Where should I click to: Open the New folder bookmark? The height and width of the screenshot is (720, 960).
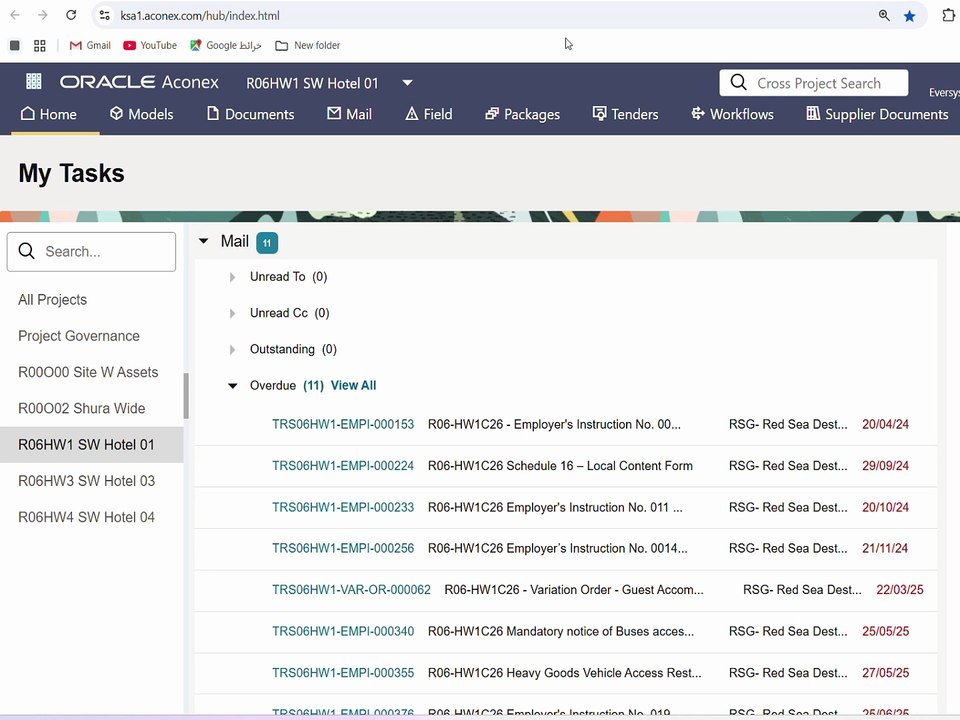[308, 45]
